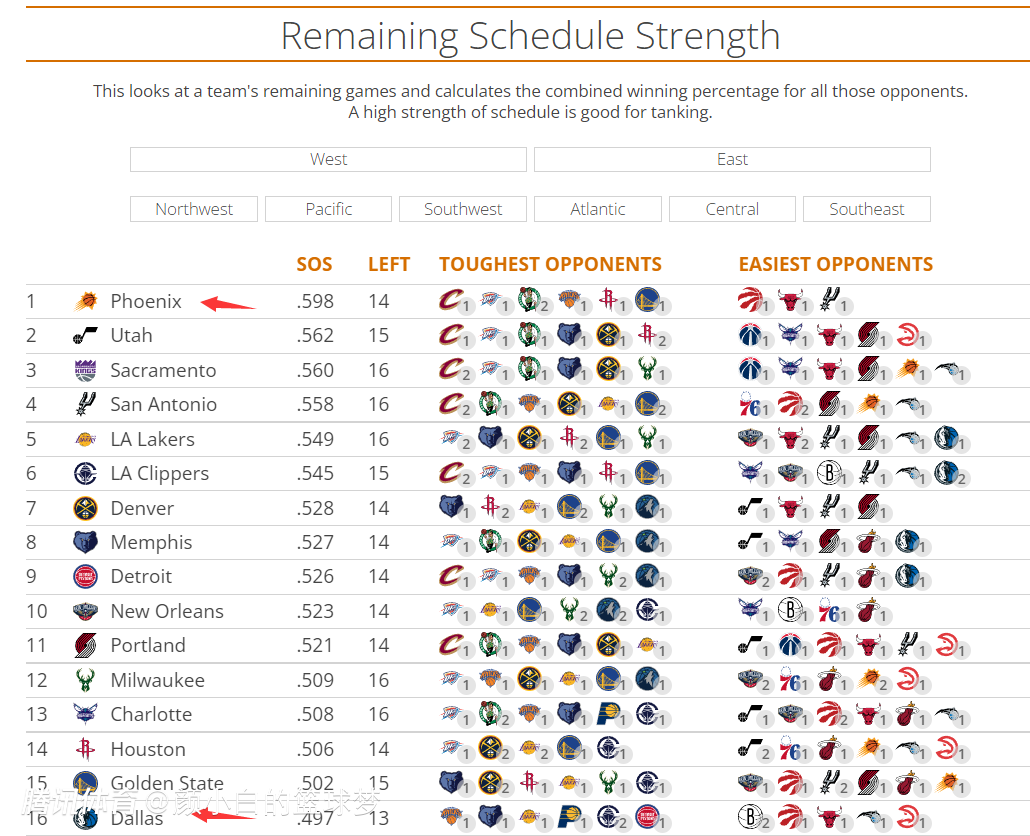Select the Southeast division filter
The height and width of the screenshot is (836, 1030).
[x=866, y=209]
